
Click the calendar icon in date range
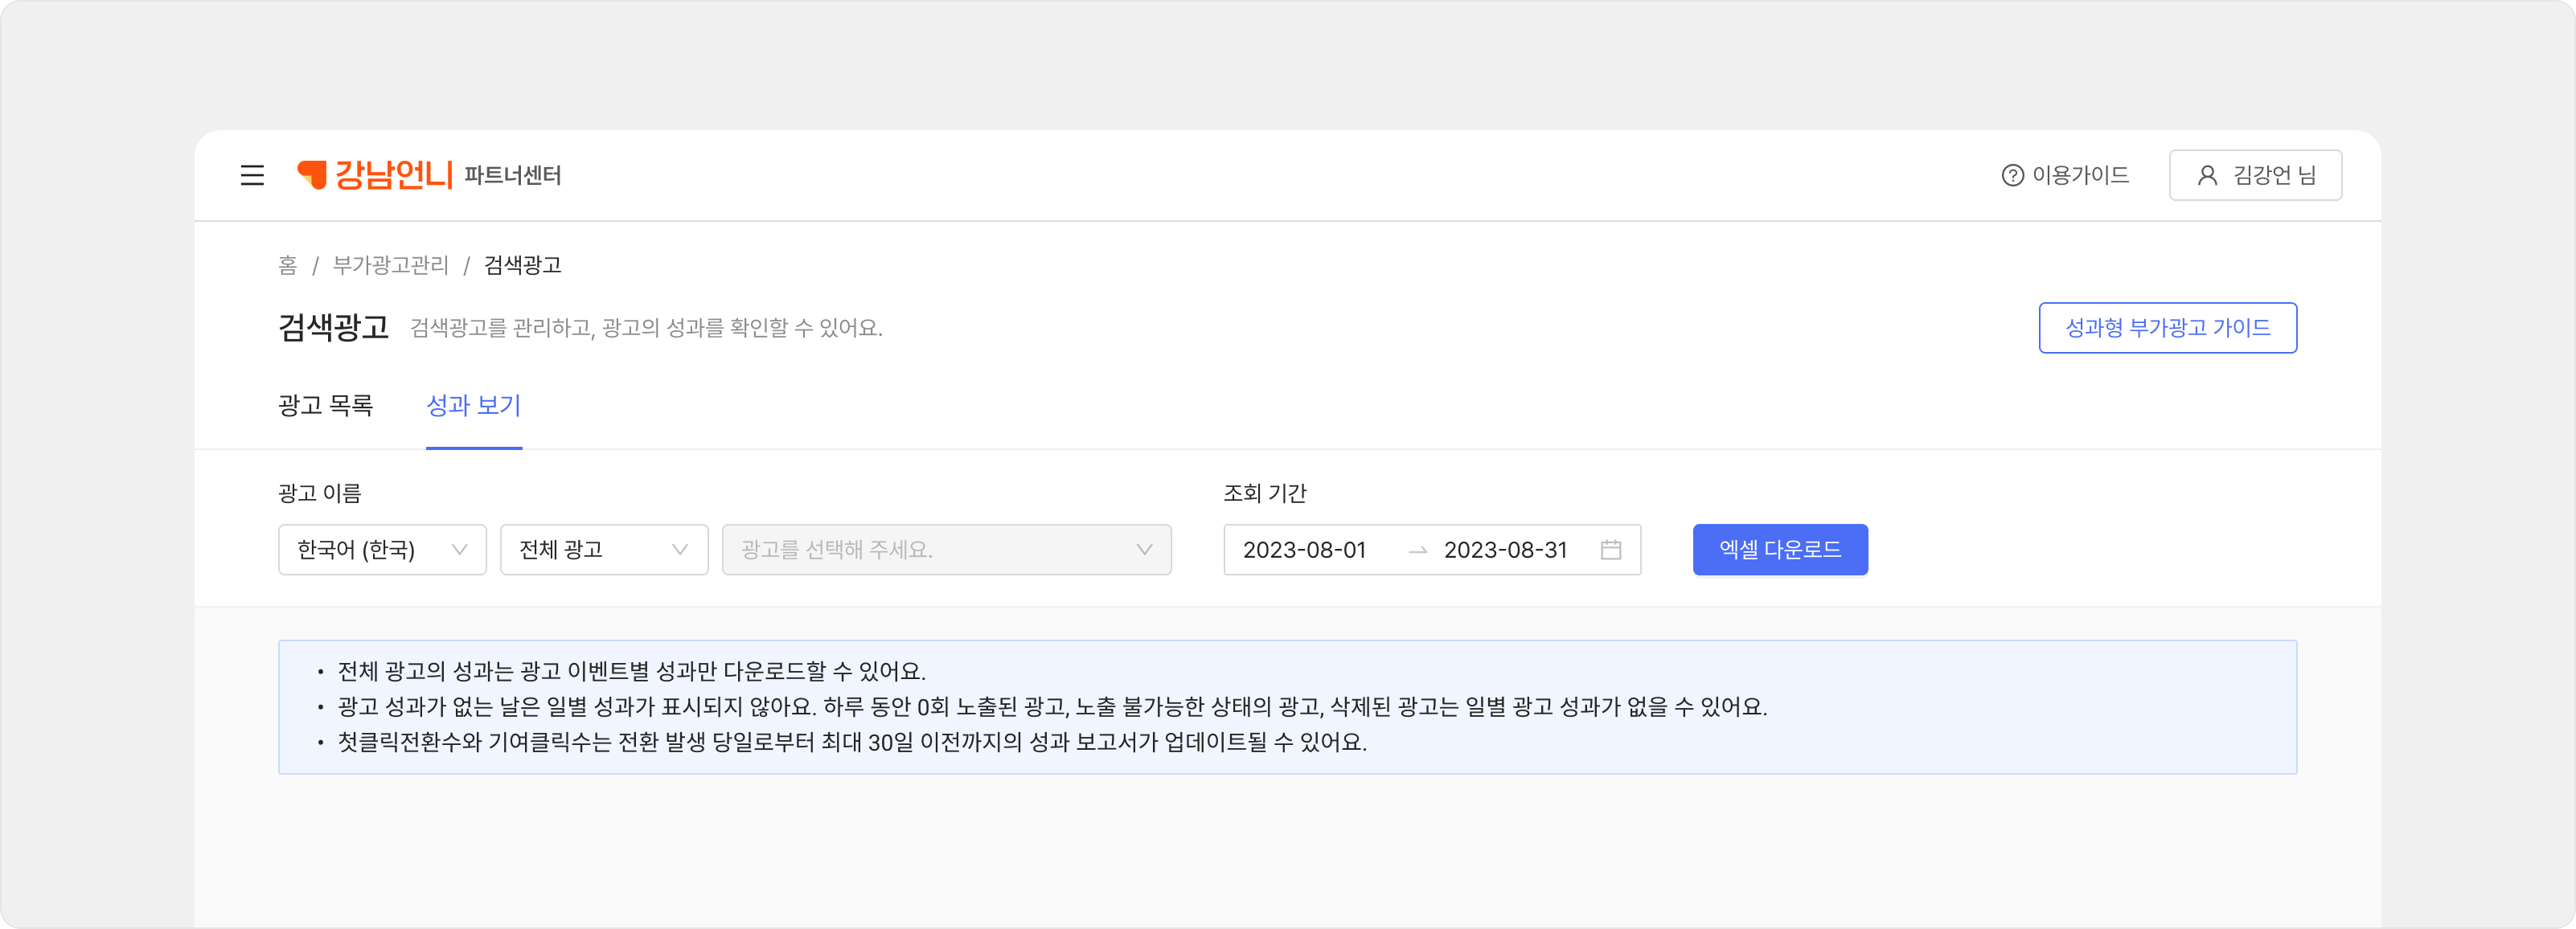click(1610, 550)
